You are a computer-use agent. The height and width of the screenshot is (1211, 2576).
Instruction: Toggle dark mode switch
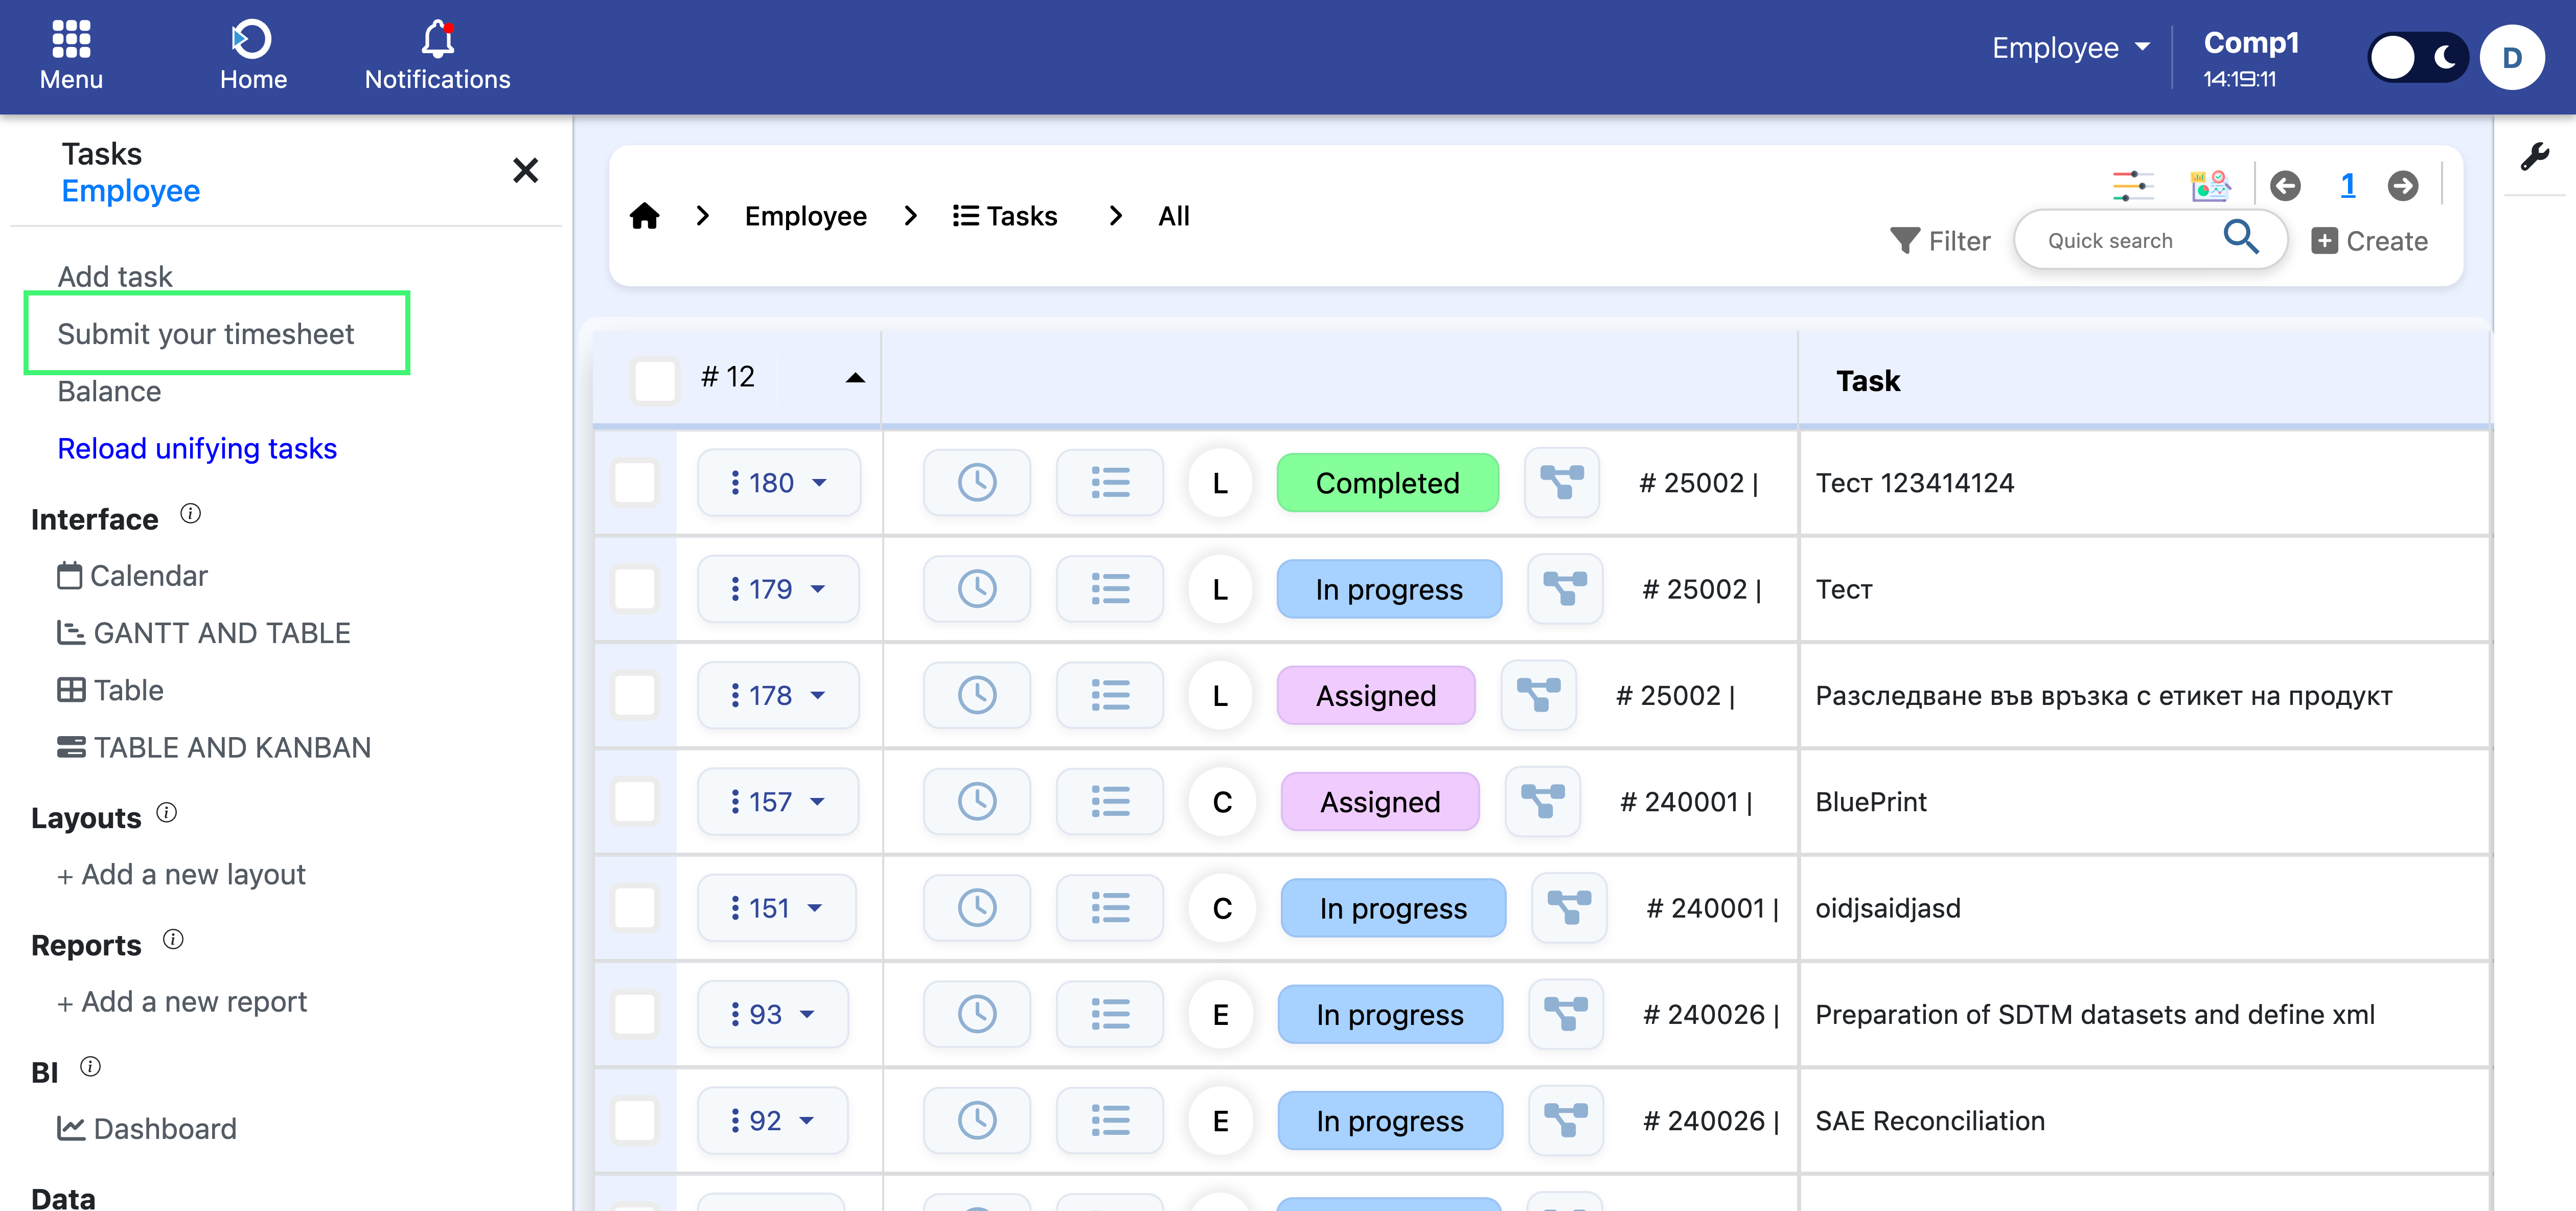point(2418,58)
